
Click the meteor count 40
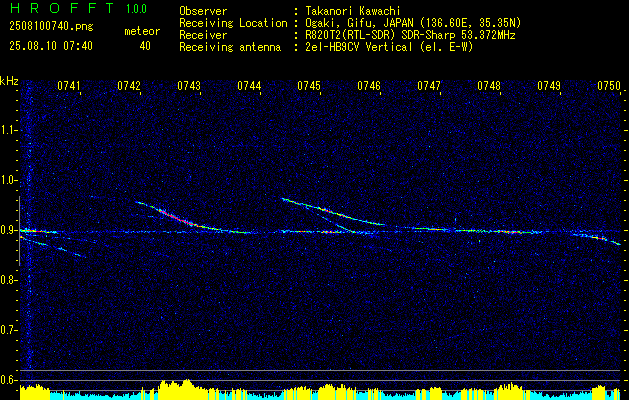[145, 46]
